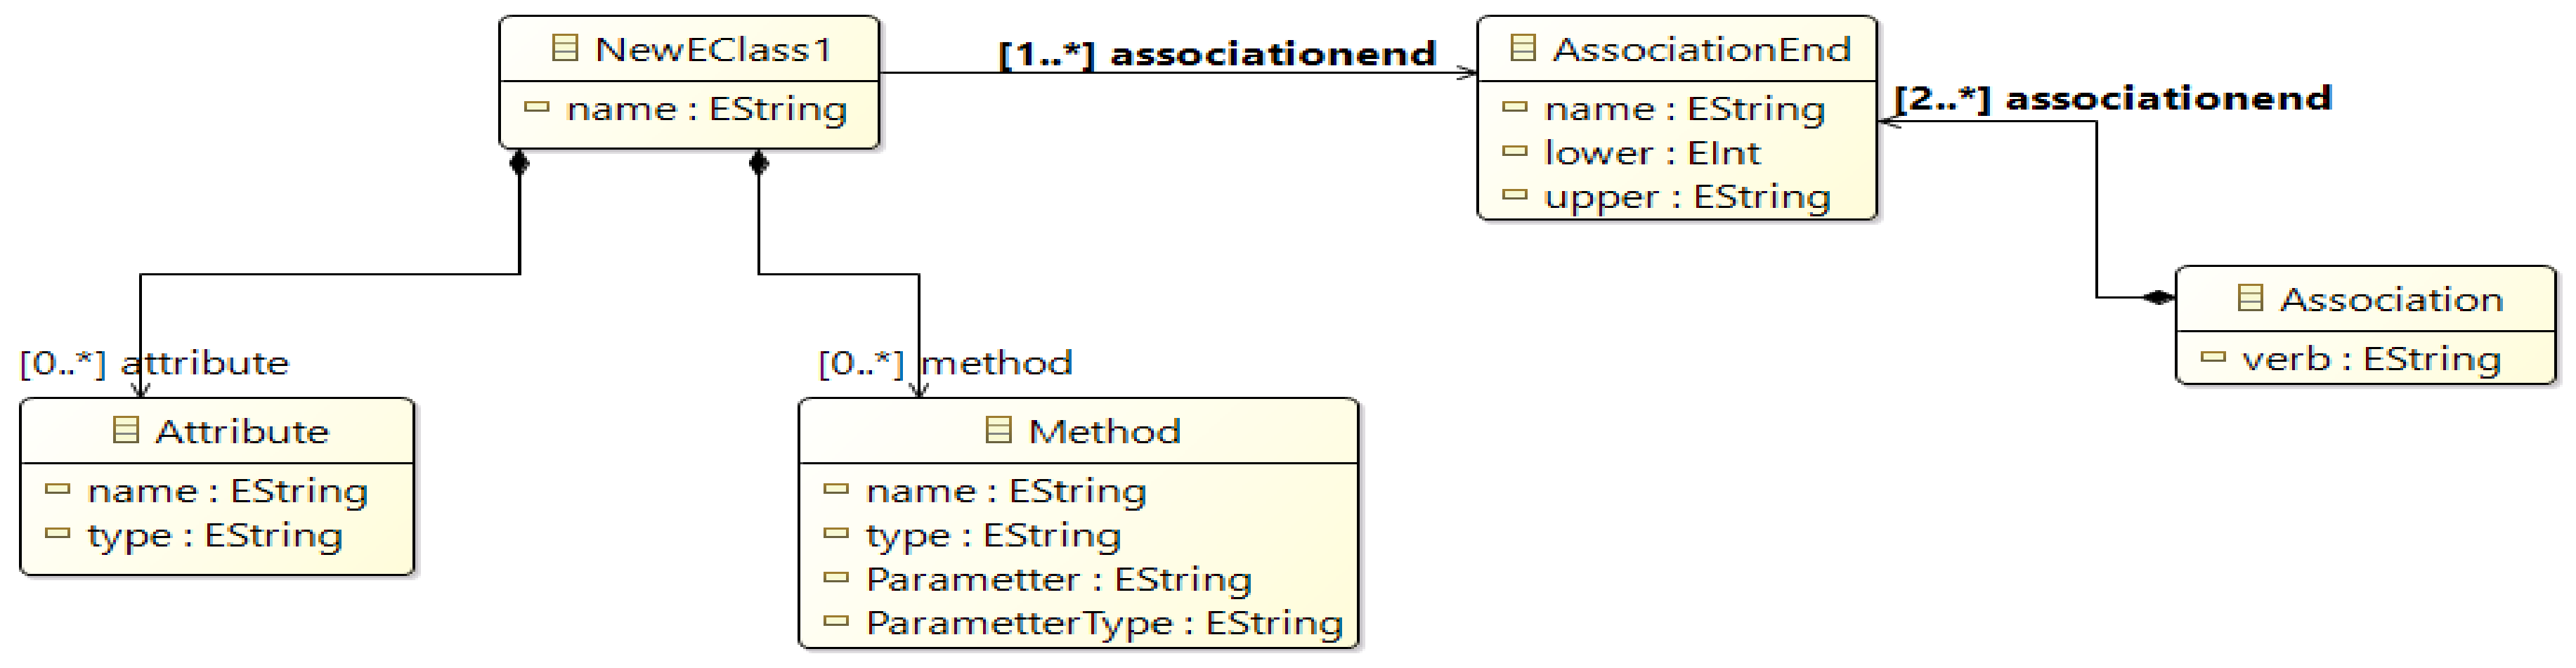The image size is (2576, 668).
Task: Click the class icon beside NewEClass1
Action: [x=565, y=48]
